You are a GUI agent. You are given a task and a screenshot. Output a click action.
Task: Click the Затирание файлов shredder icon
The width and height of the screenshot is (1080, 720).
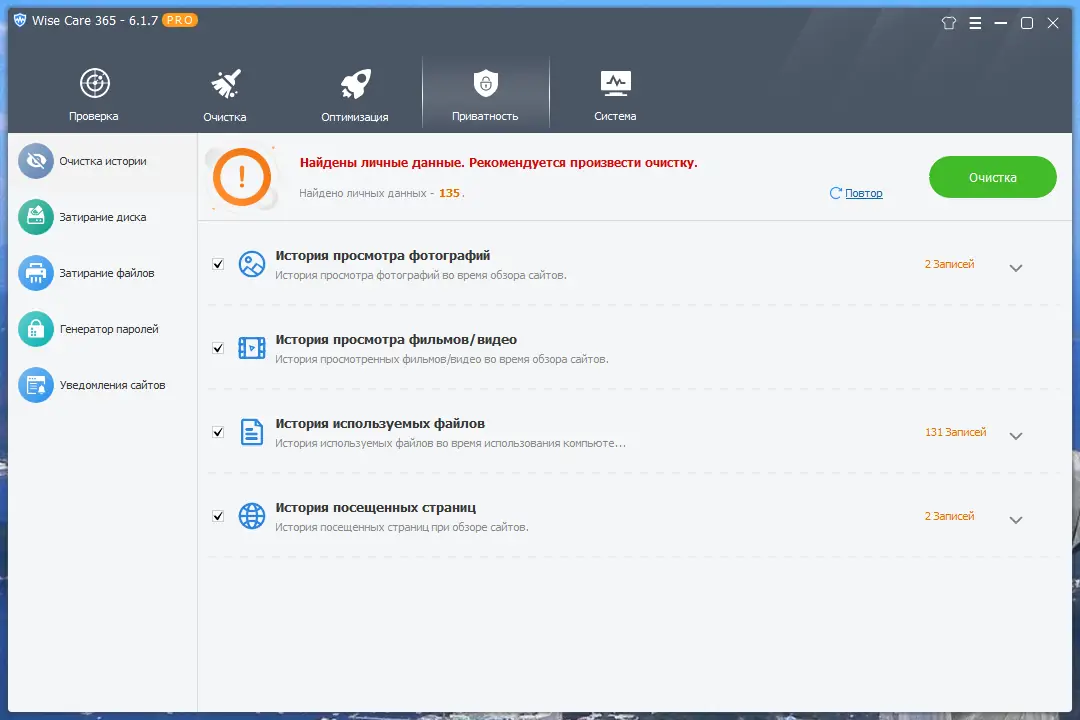[x=36, y=273]
